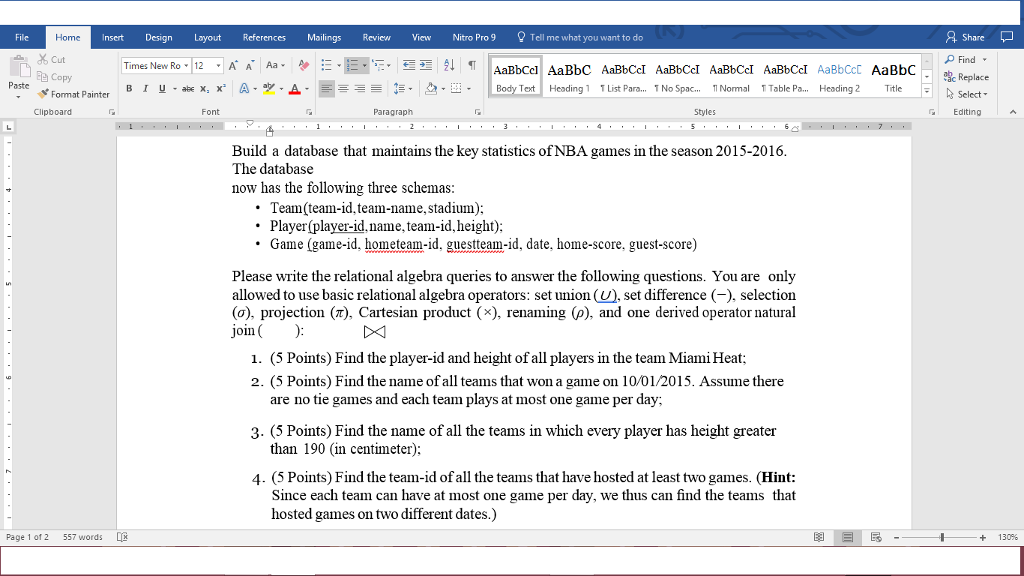
Task: Open the bullet list dropdown
Action: click(339, 65)
